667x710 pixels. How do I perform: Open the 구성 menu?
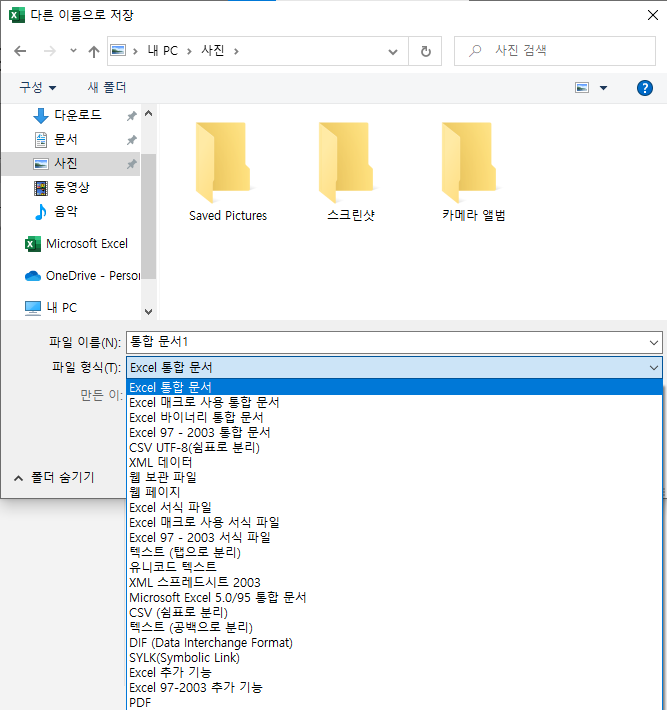(x=38, y=87)
